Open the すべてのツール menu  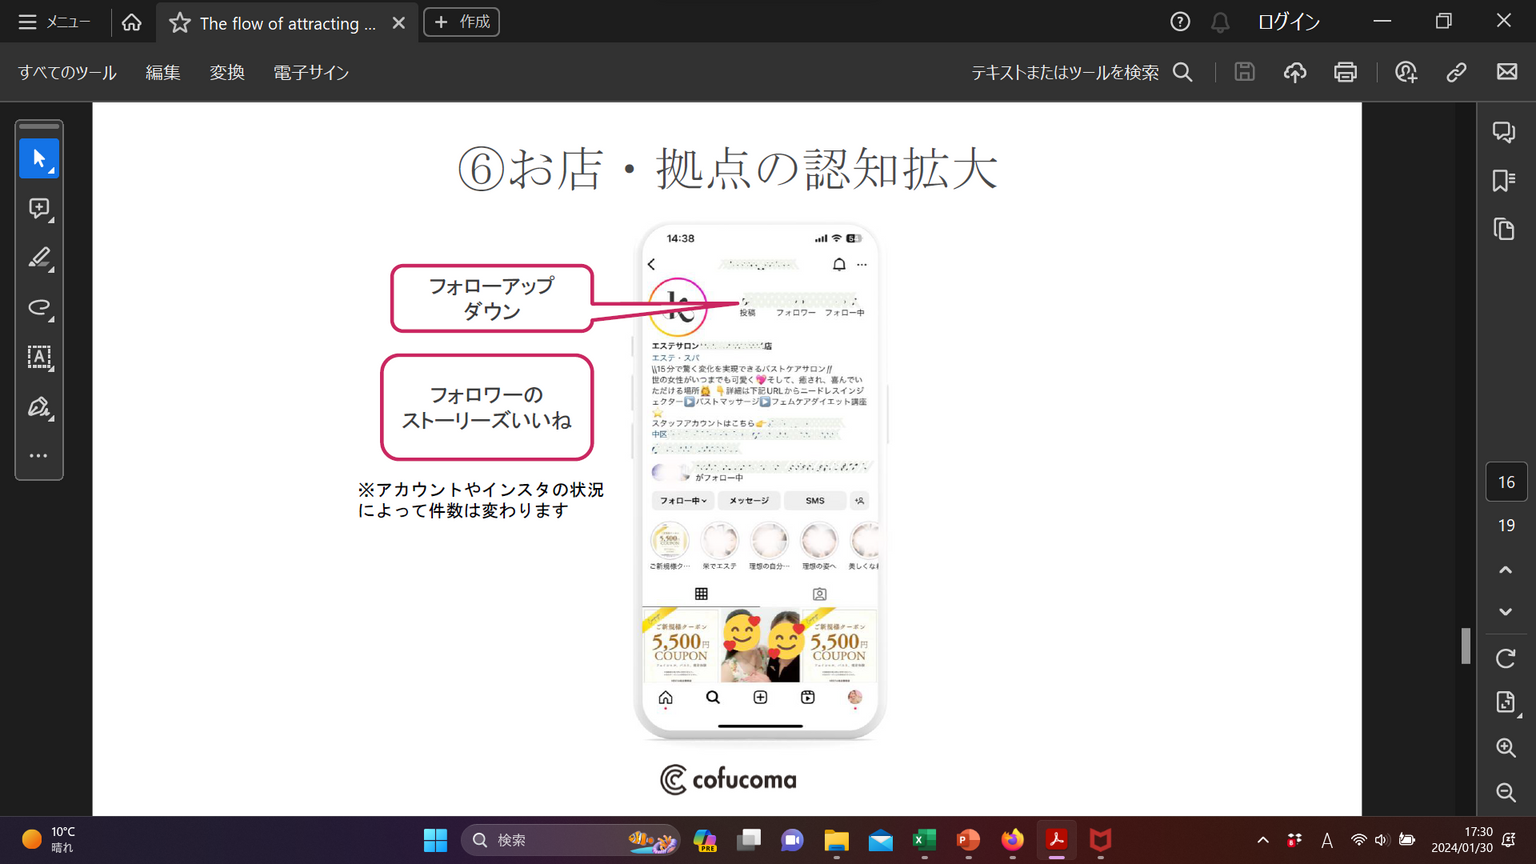(x=67, y=73)
